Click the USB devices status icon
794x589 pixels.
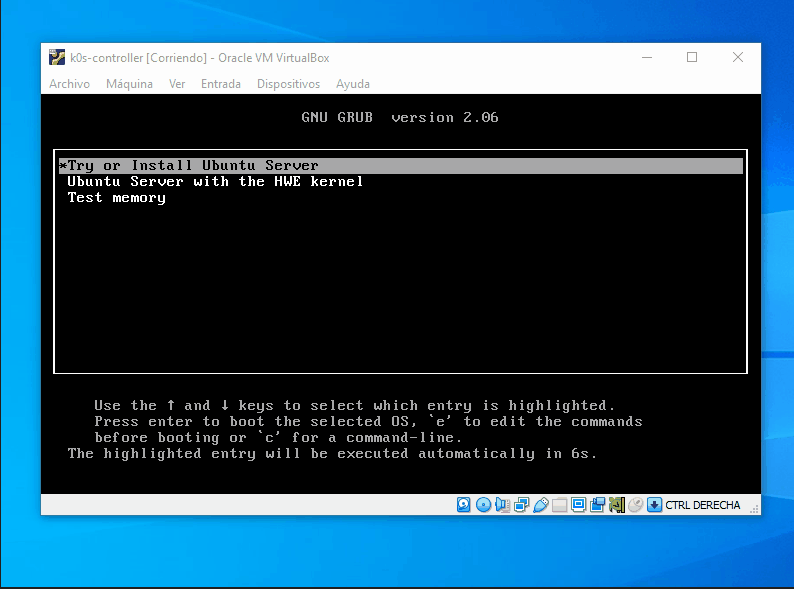pos(541,505)
